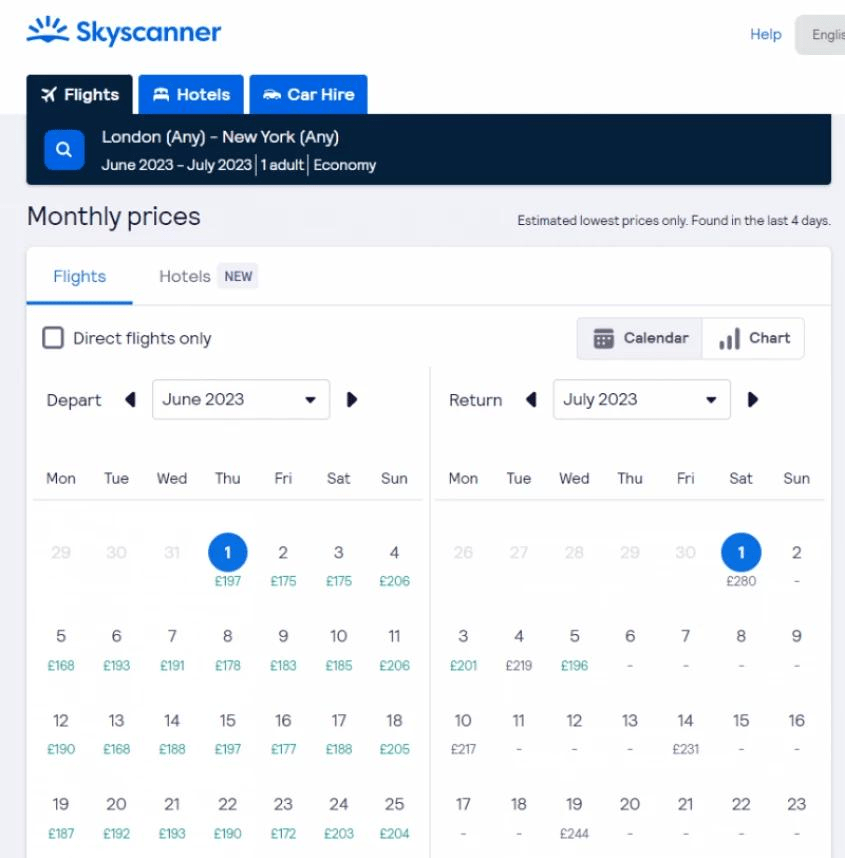Go to next return month arrow
Screen dimensions: 845x858
pyautogui.click(x=753, y=400)
